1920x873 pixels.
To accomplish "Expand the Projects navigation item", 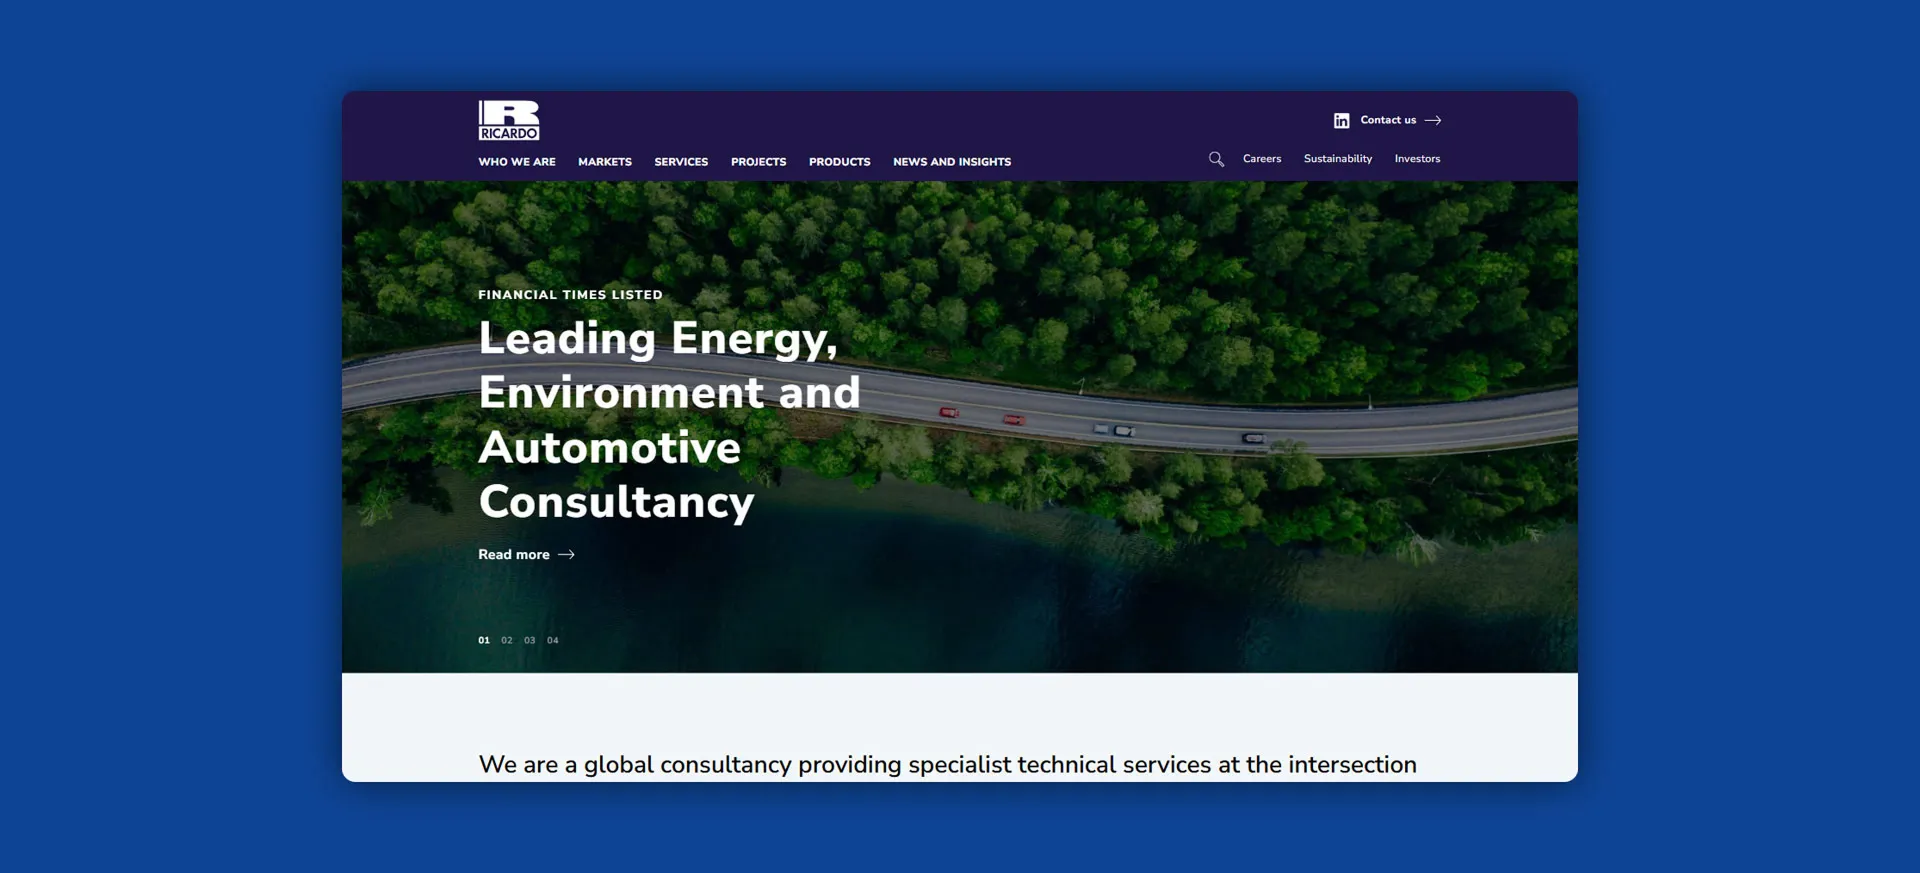I will point(758,162).
